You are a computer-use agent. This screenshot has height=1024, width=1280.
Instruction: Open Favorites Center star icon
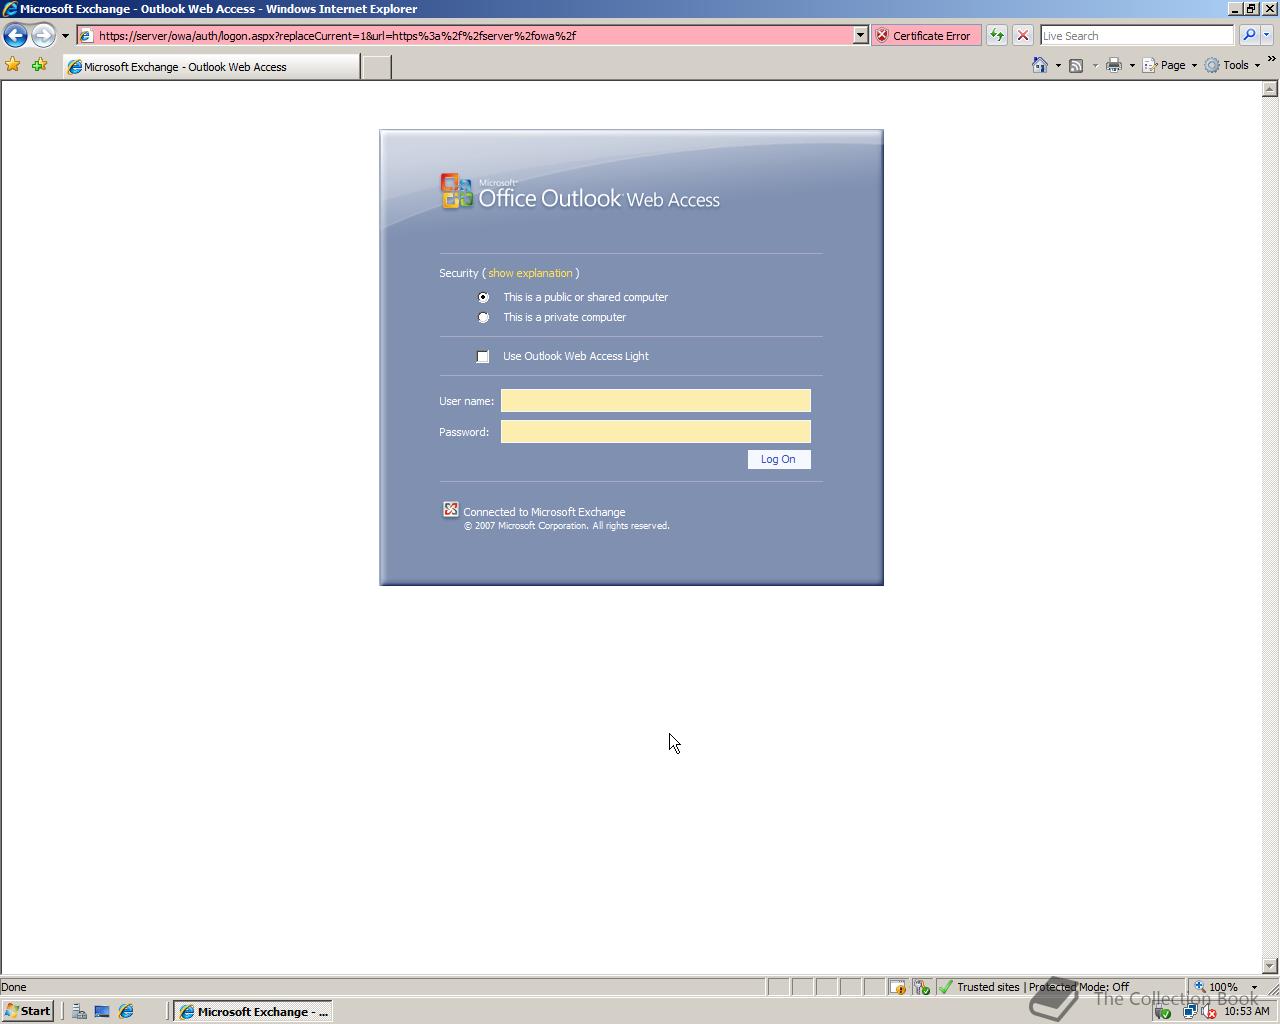click(x=13, y=65)
